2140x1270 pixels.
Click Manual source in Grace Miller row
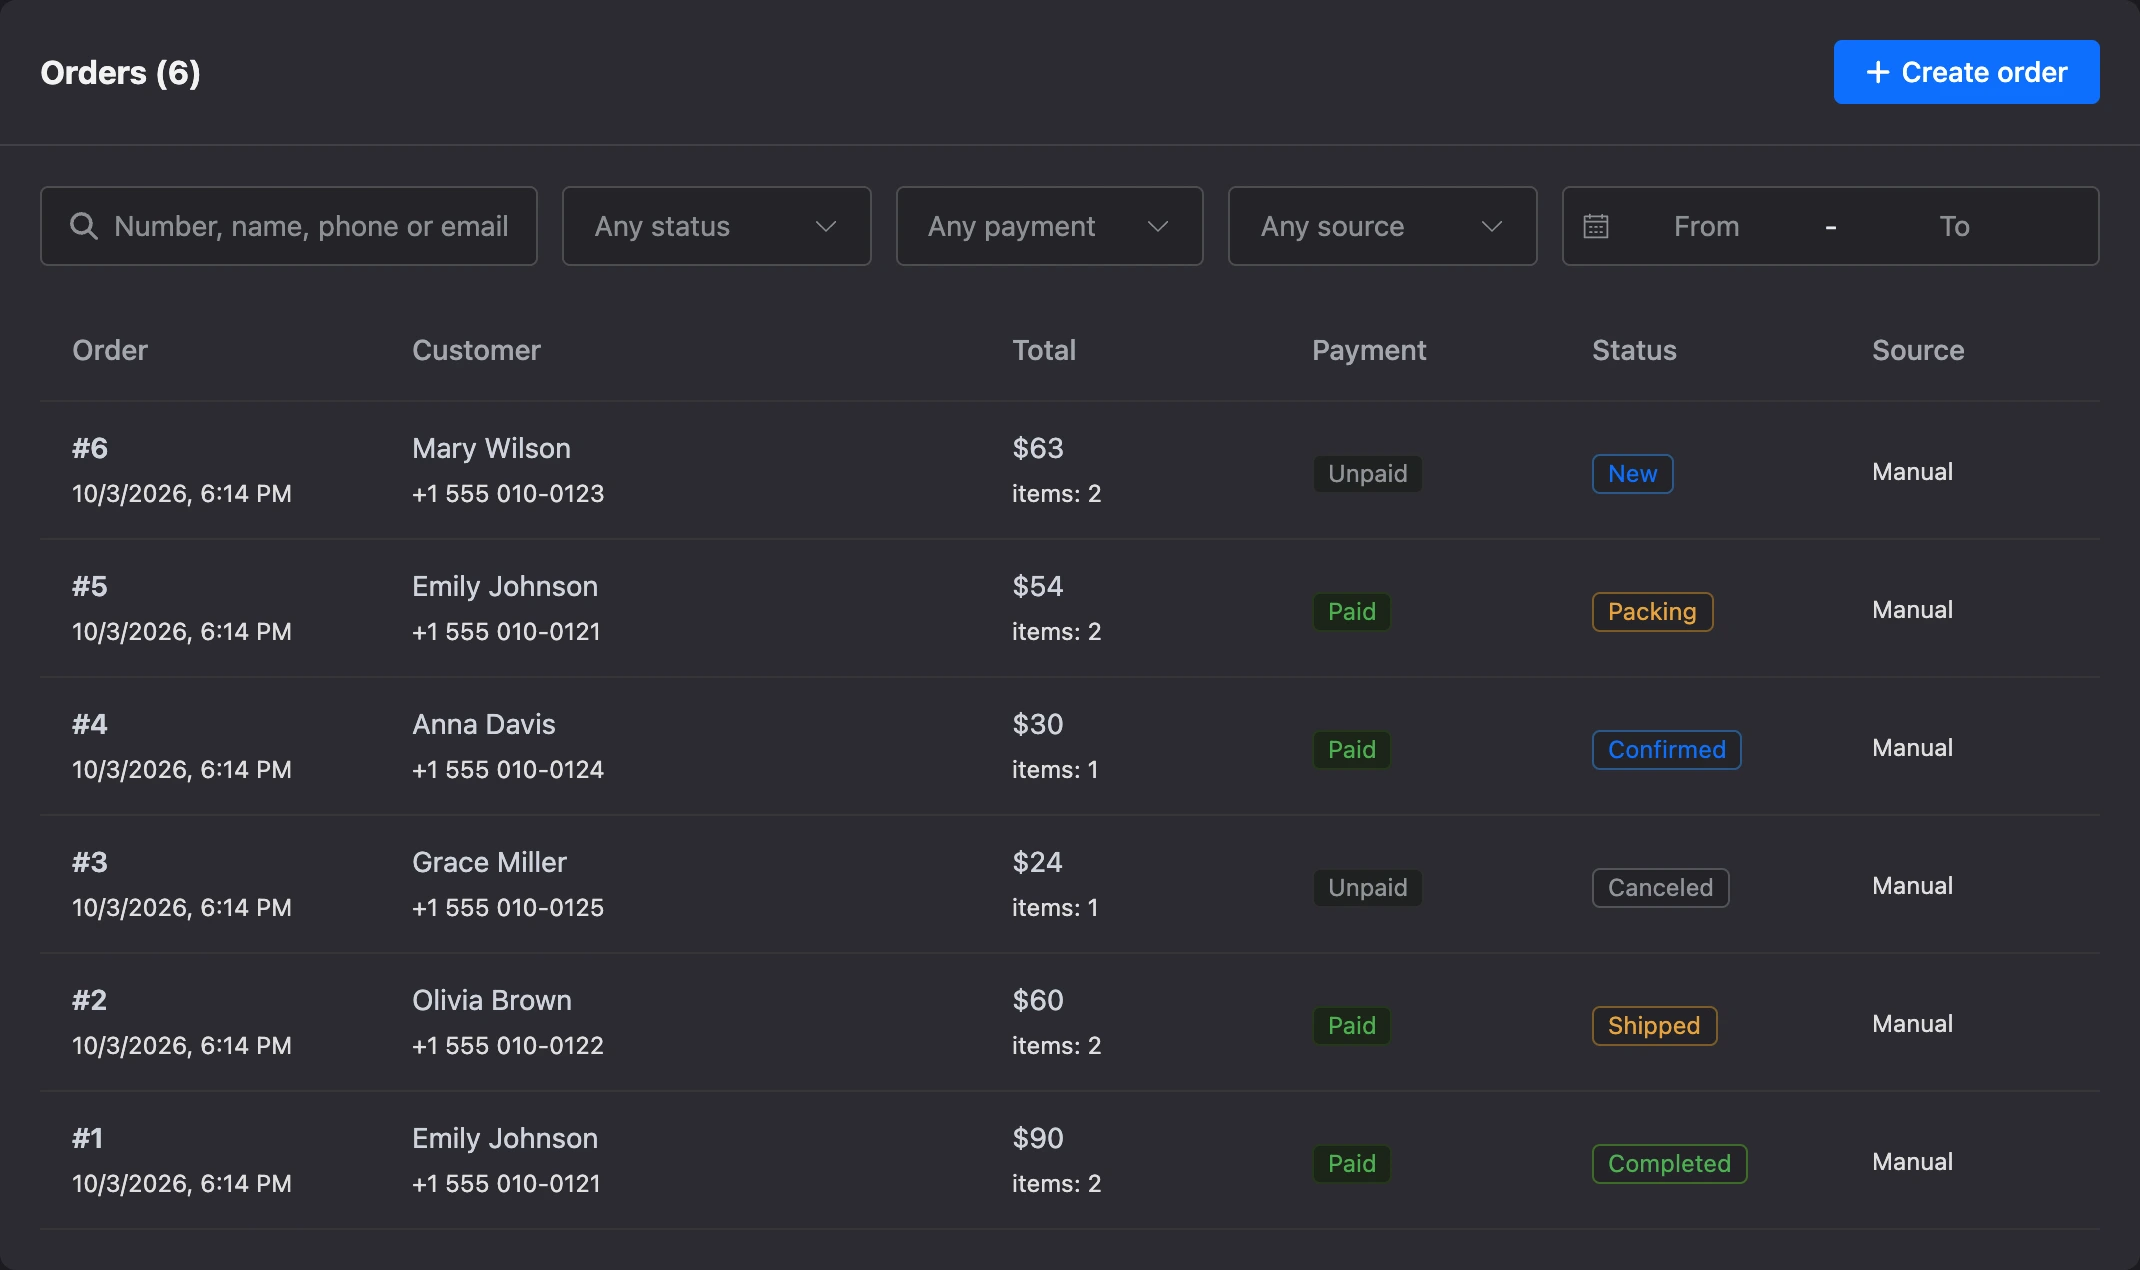1912,886
